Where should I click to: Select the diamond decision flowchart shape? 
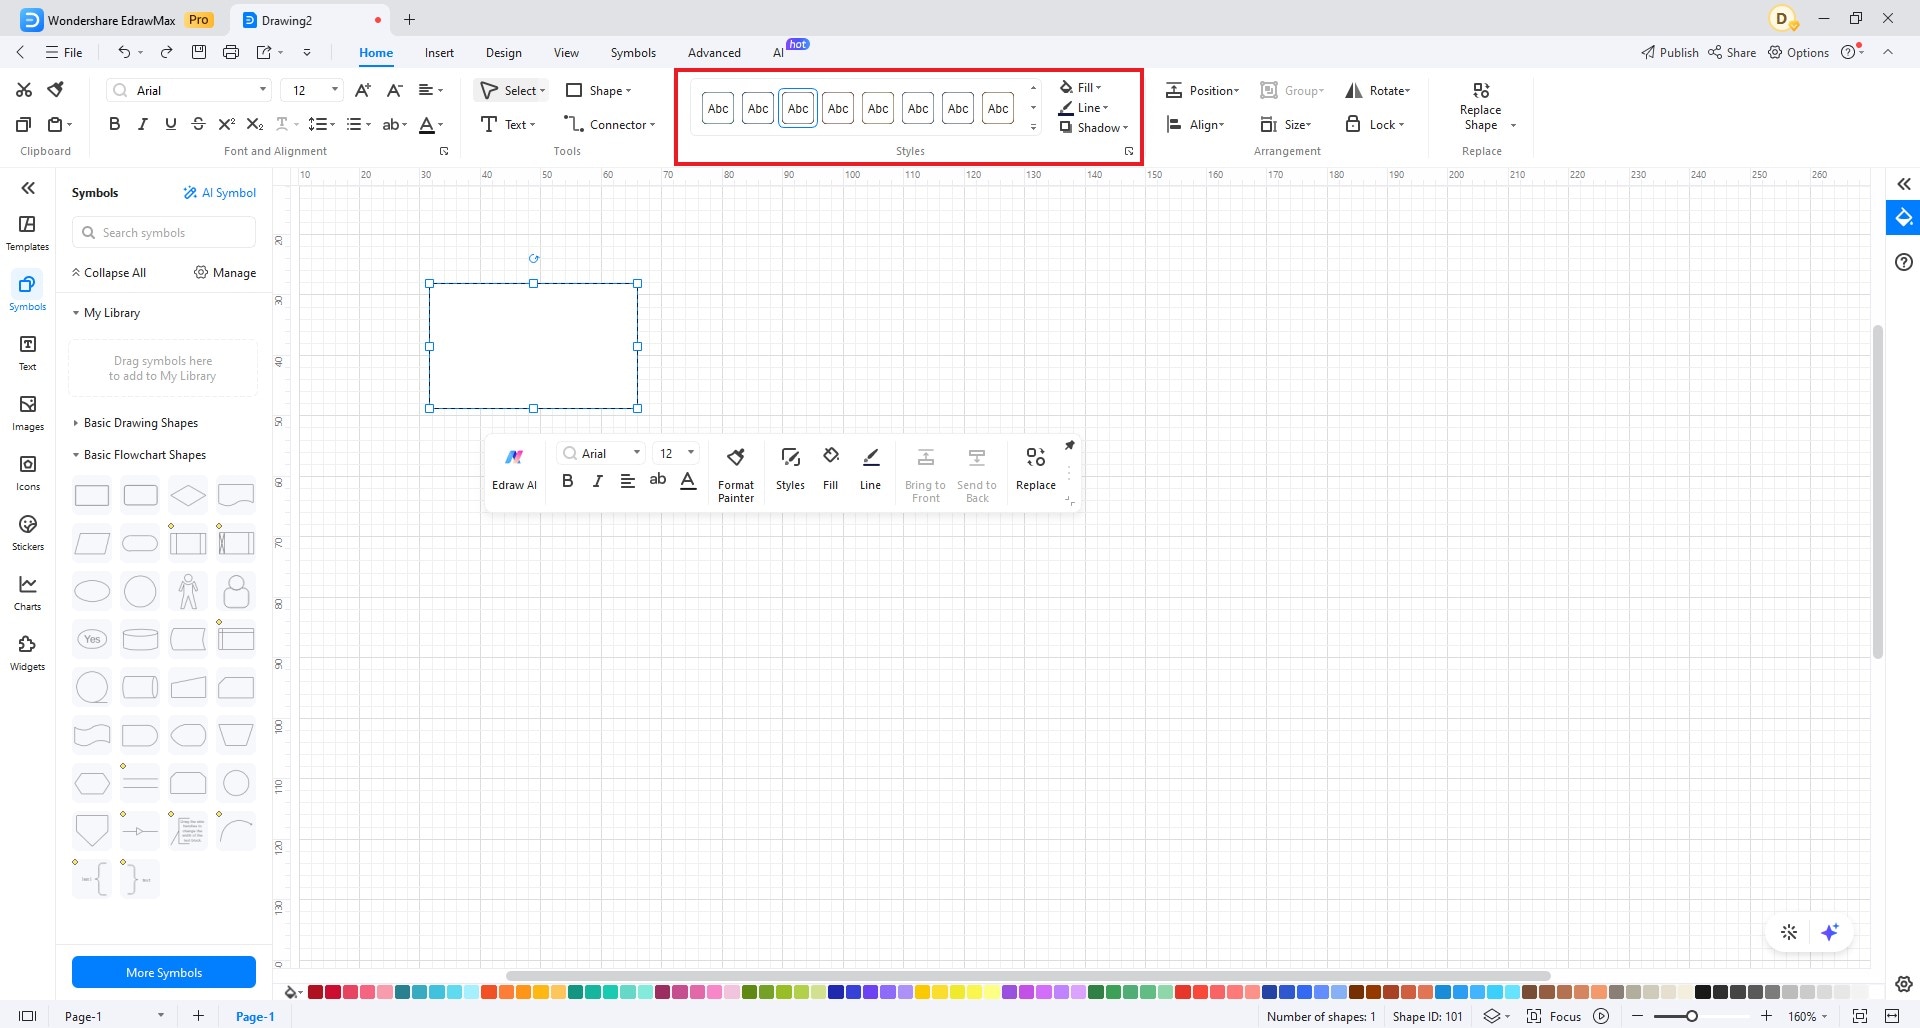pos(188,495)
